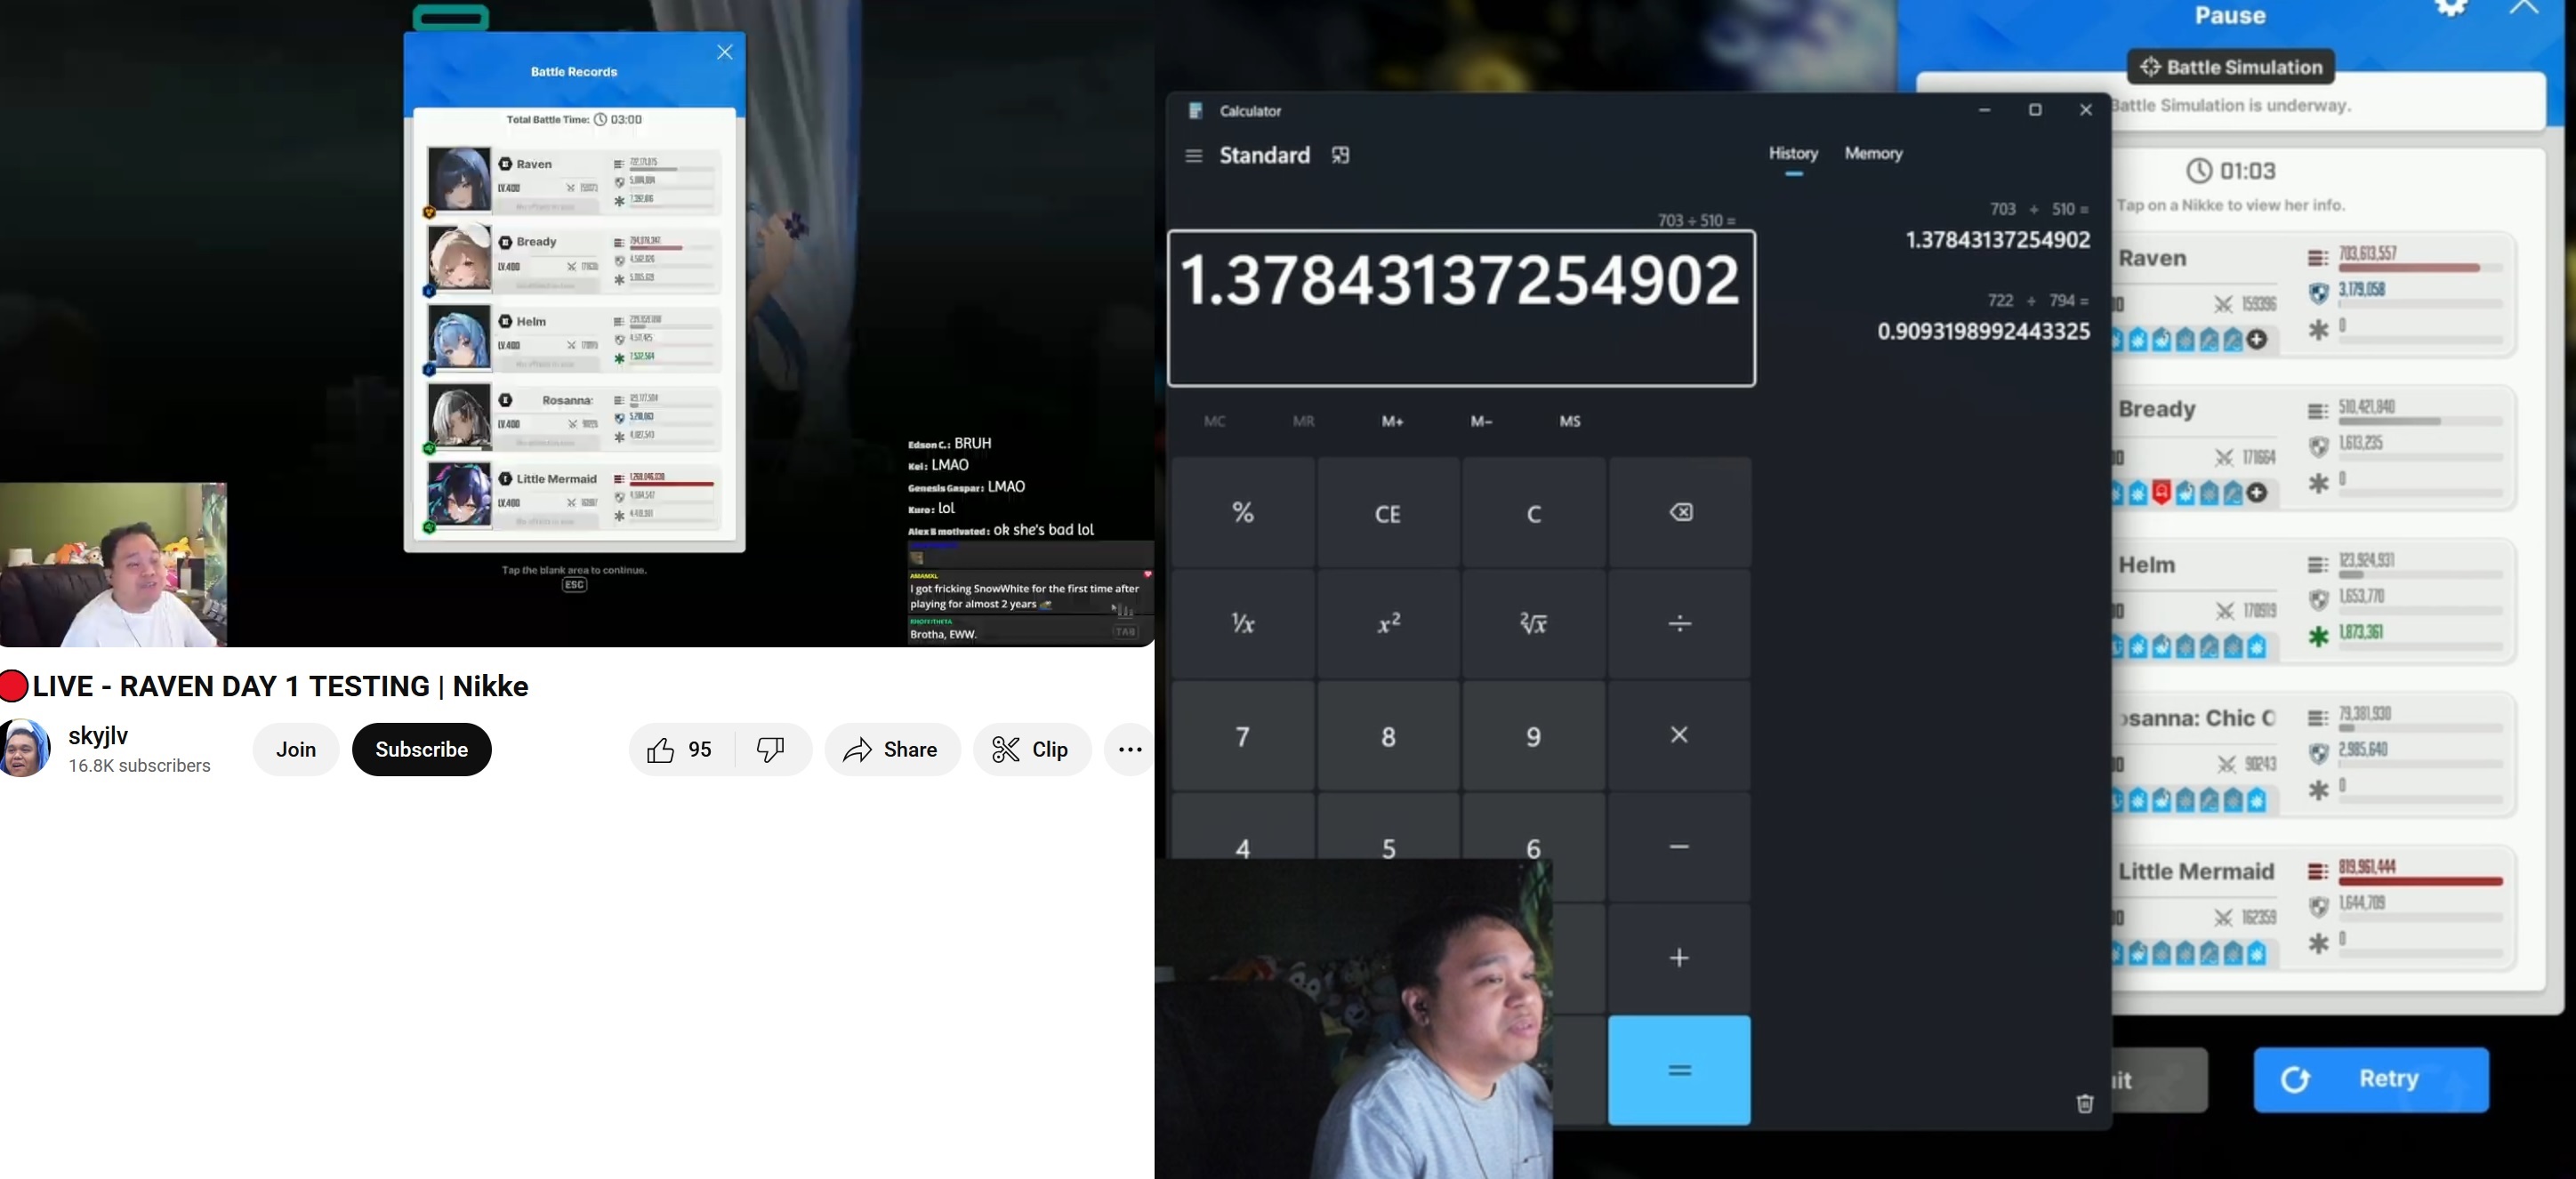Click the backspace key icon in Calculator
Screen dimensions: 2576x1179
[1680, 513]
